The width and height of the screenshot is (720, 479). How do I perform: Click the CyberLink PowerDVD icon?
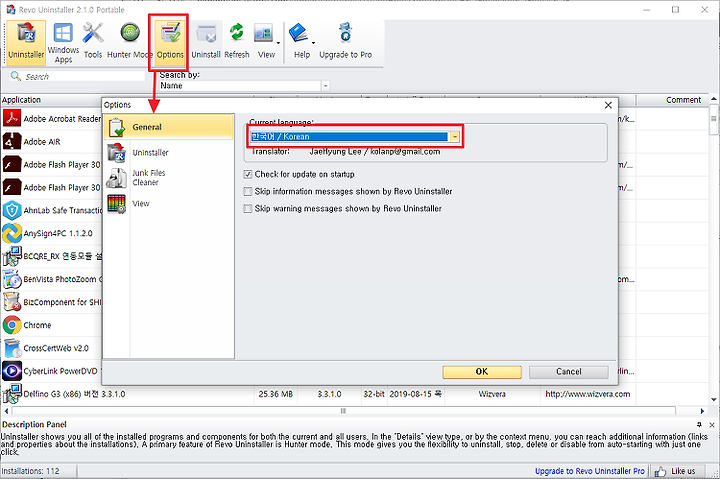coord(12,371)
